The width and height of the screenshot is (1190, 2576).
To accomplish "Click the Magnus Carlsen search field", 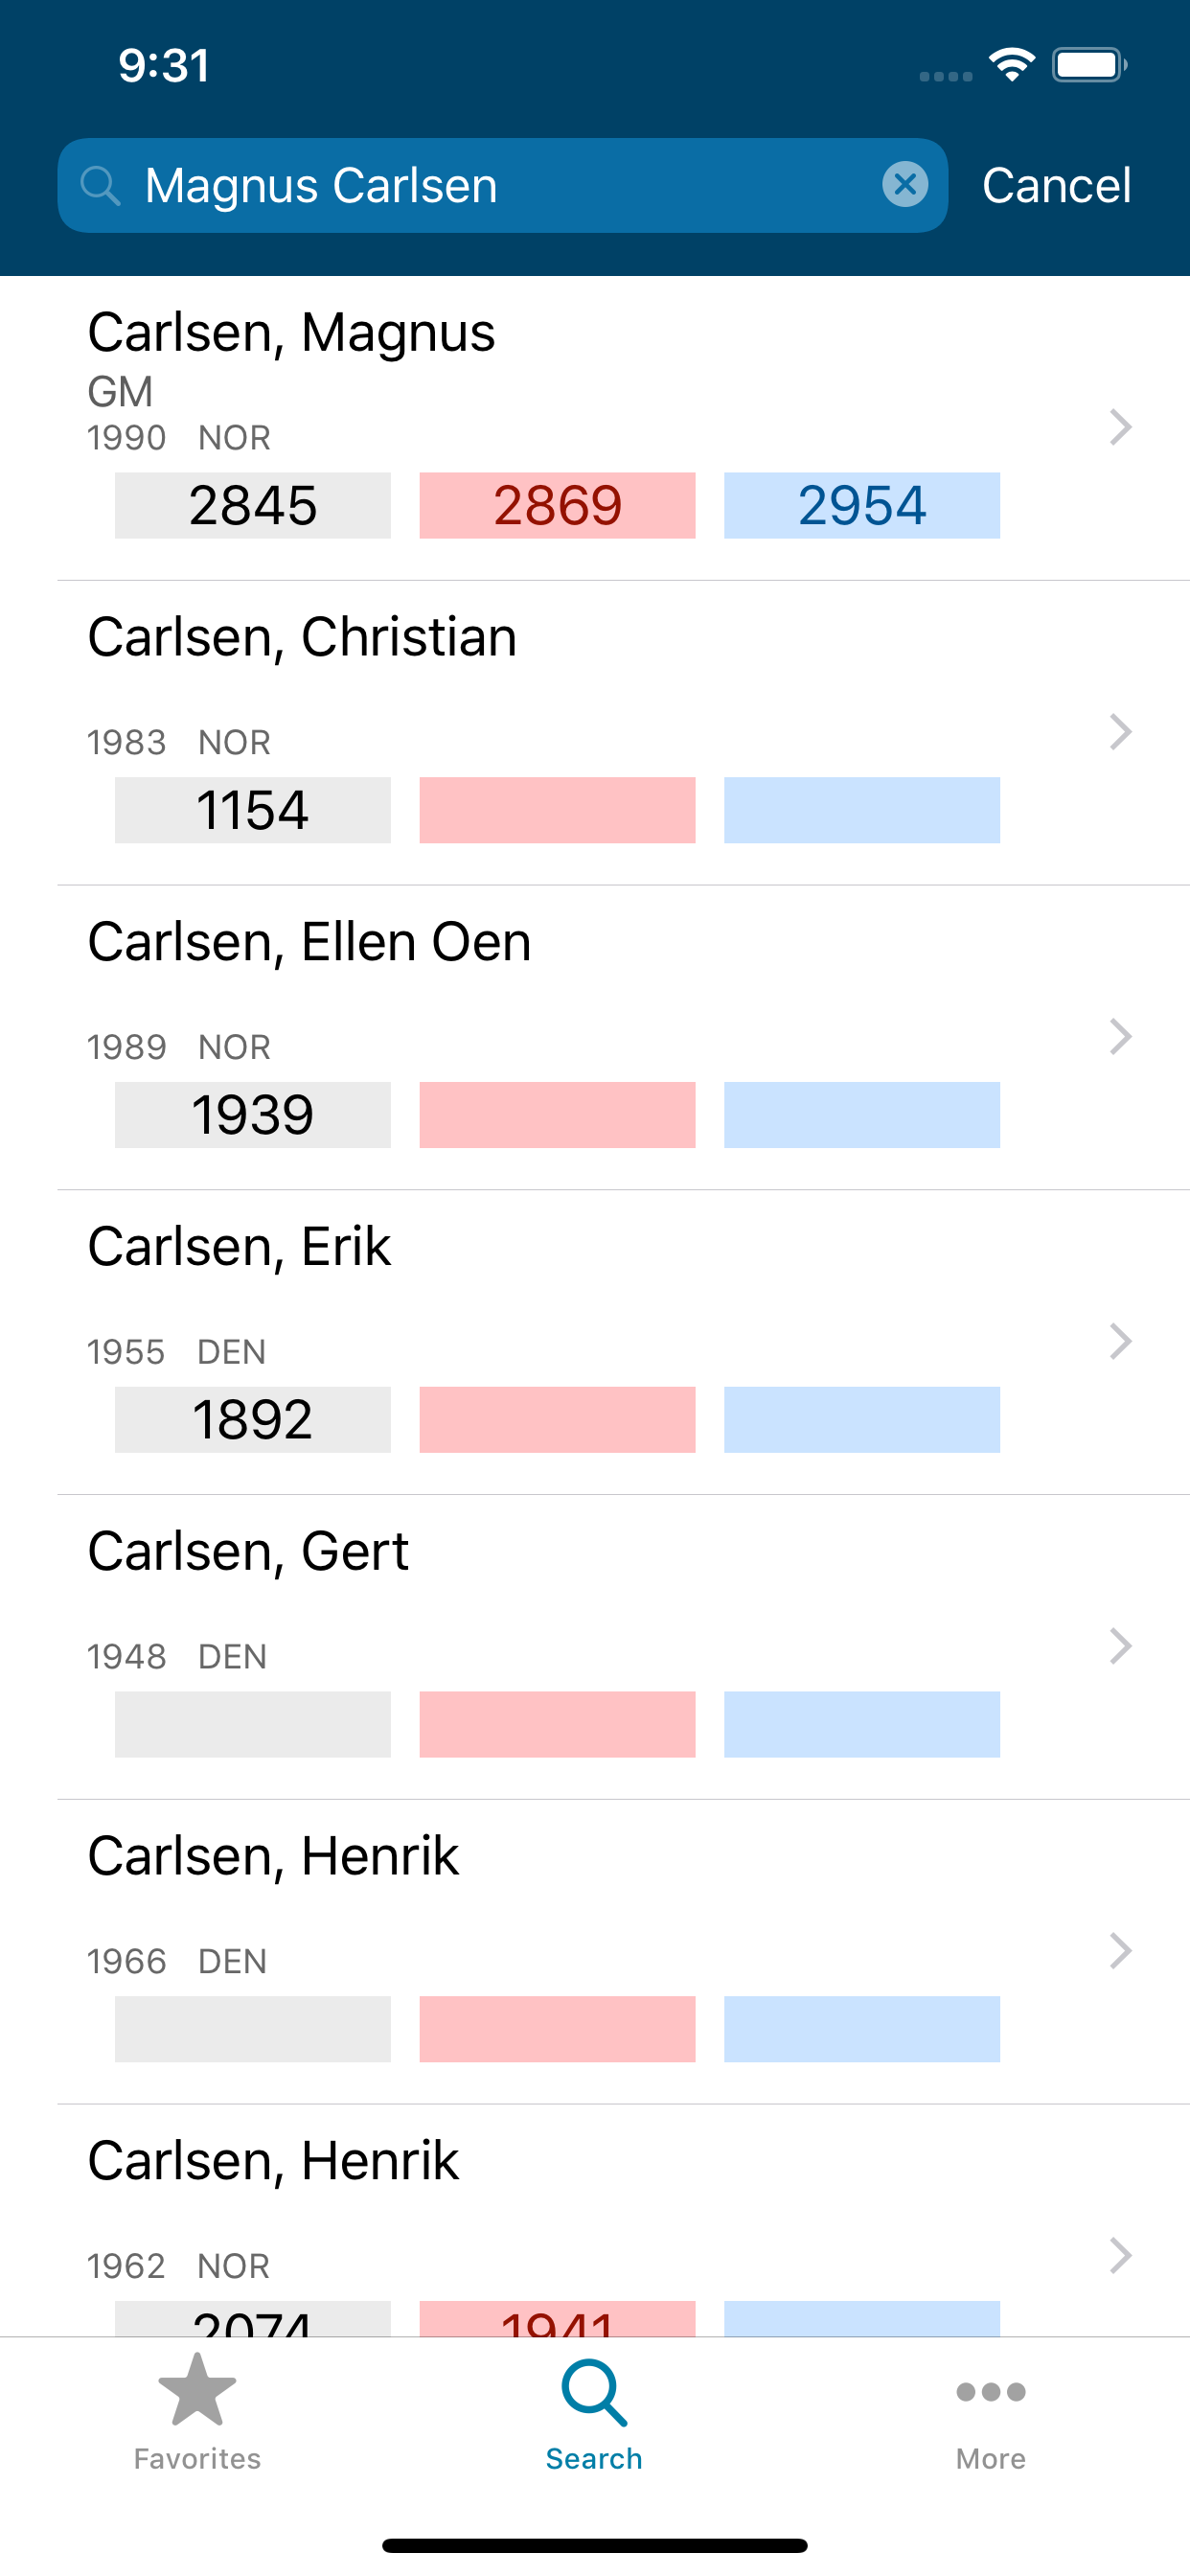I will 500,185.
